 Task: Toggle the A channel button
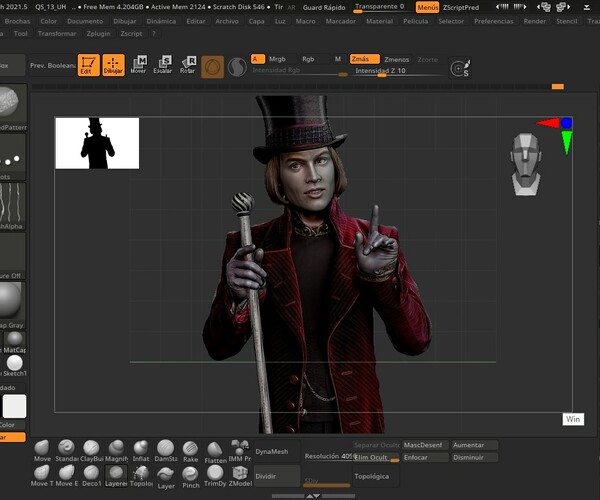[x=258, y=59]
